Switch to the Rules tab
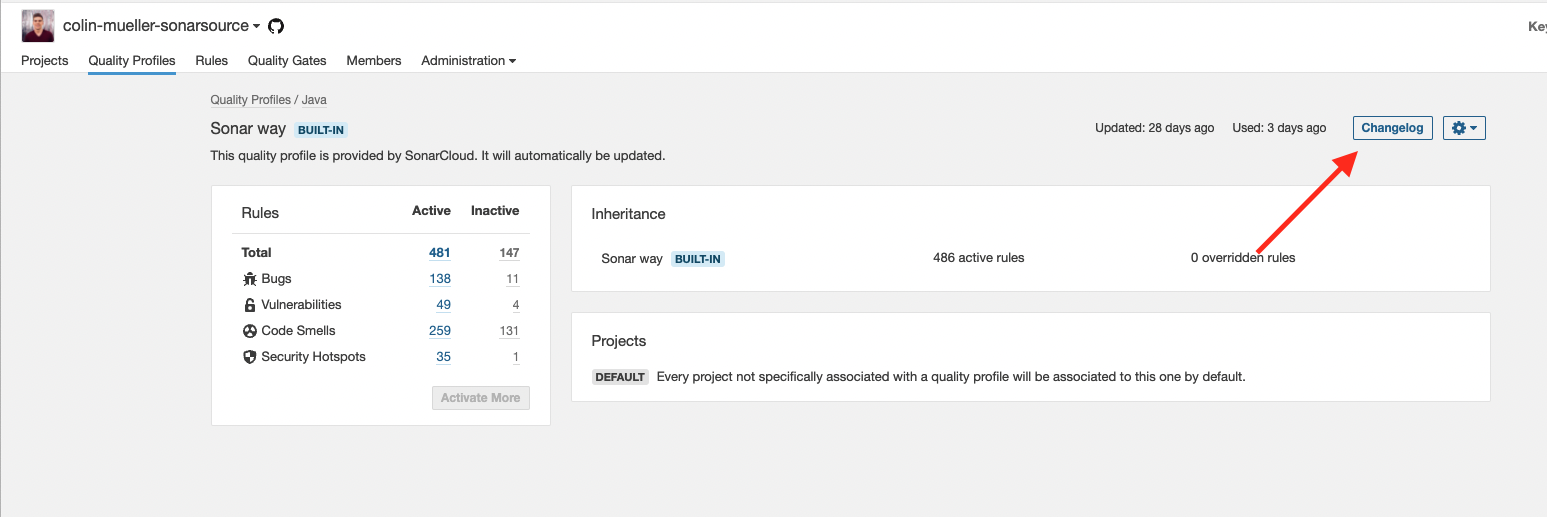 click(212, 61)
